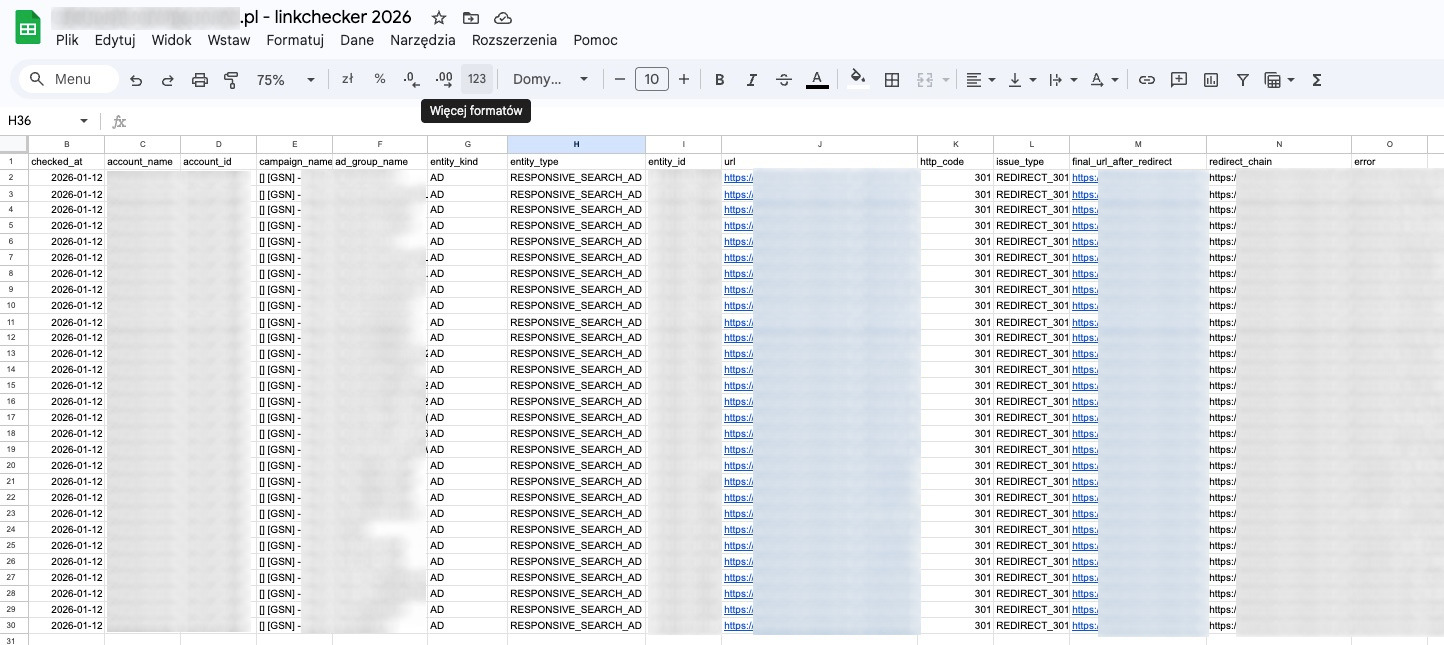Toggle italic formatting
1444x645 pixels.
pyautogui.click(x=751, y=80)
